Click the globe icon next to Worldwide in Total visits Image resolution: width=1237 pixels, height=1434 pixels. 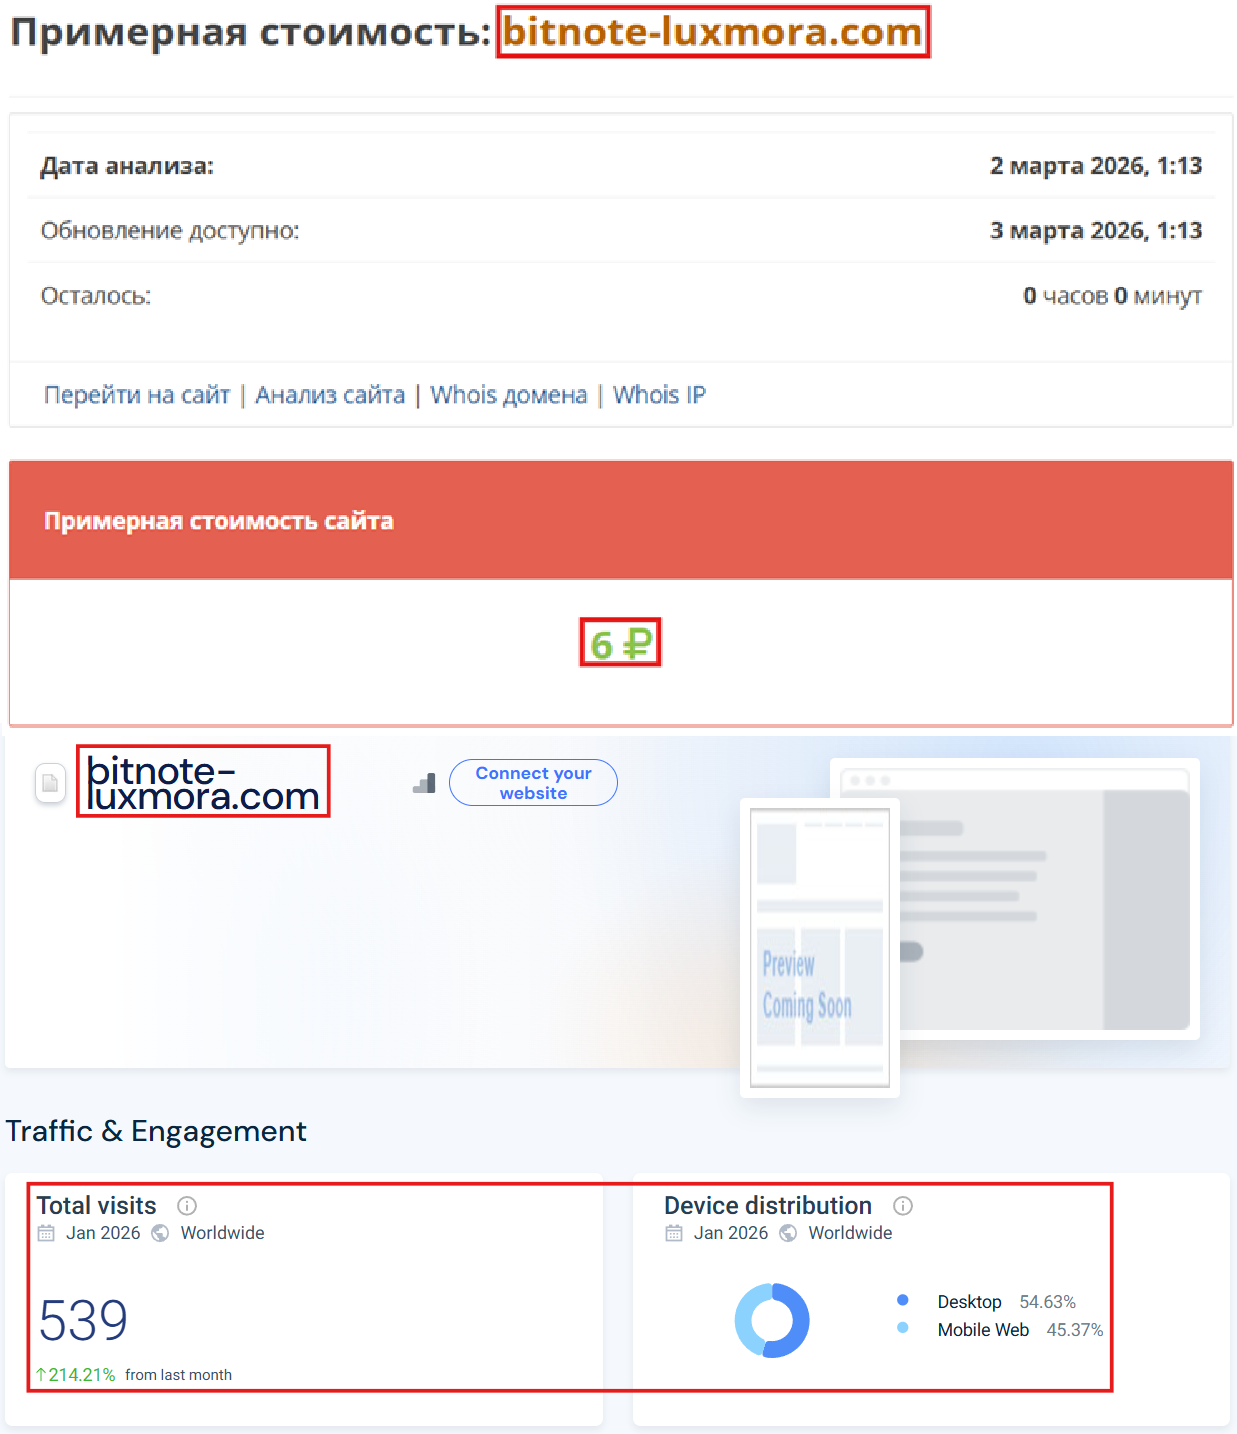point(159,1233)
